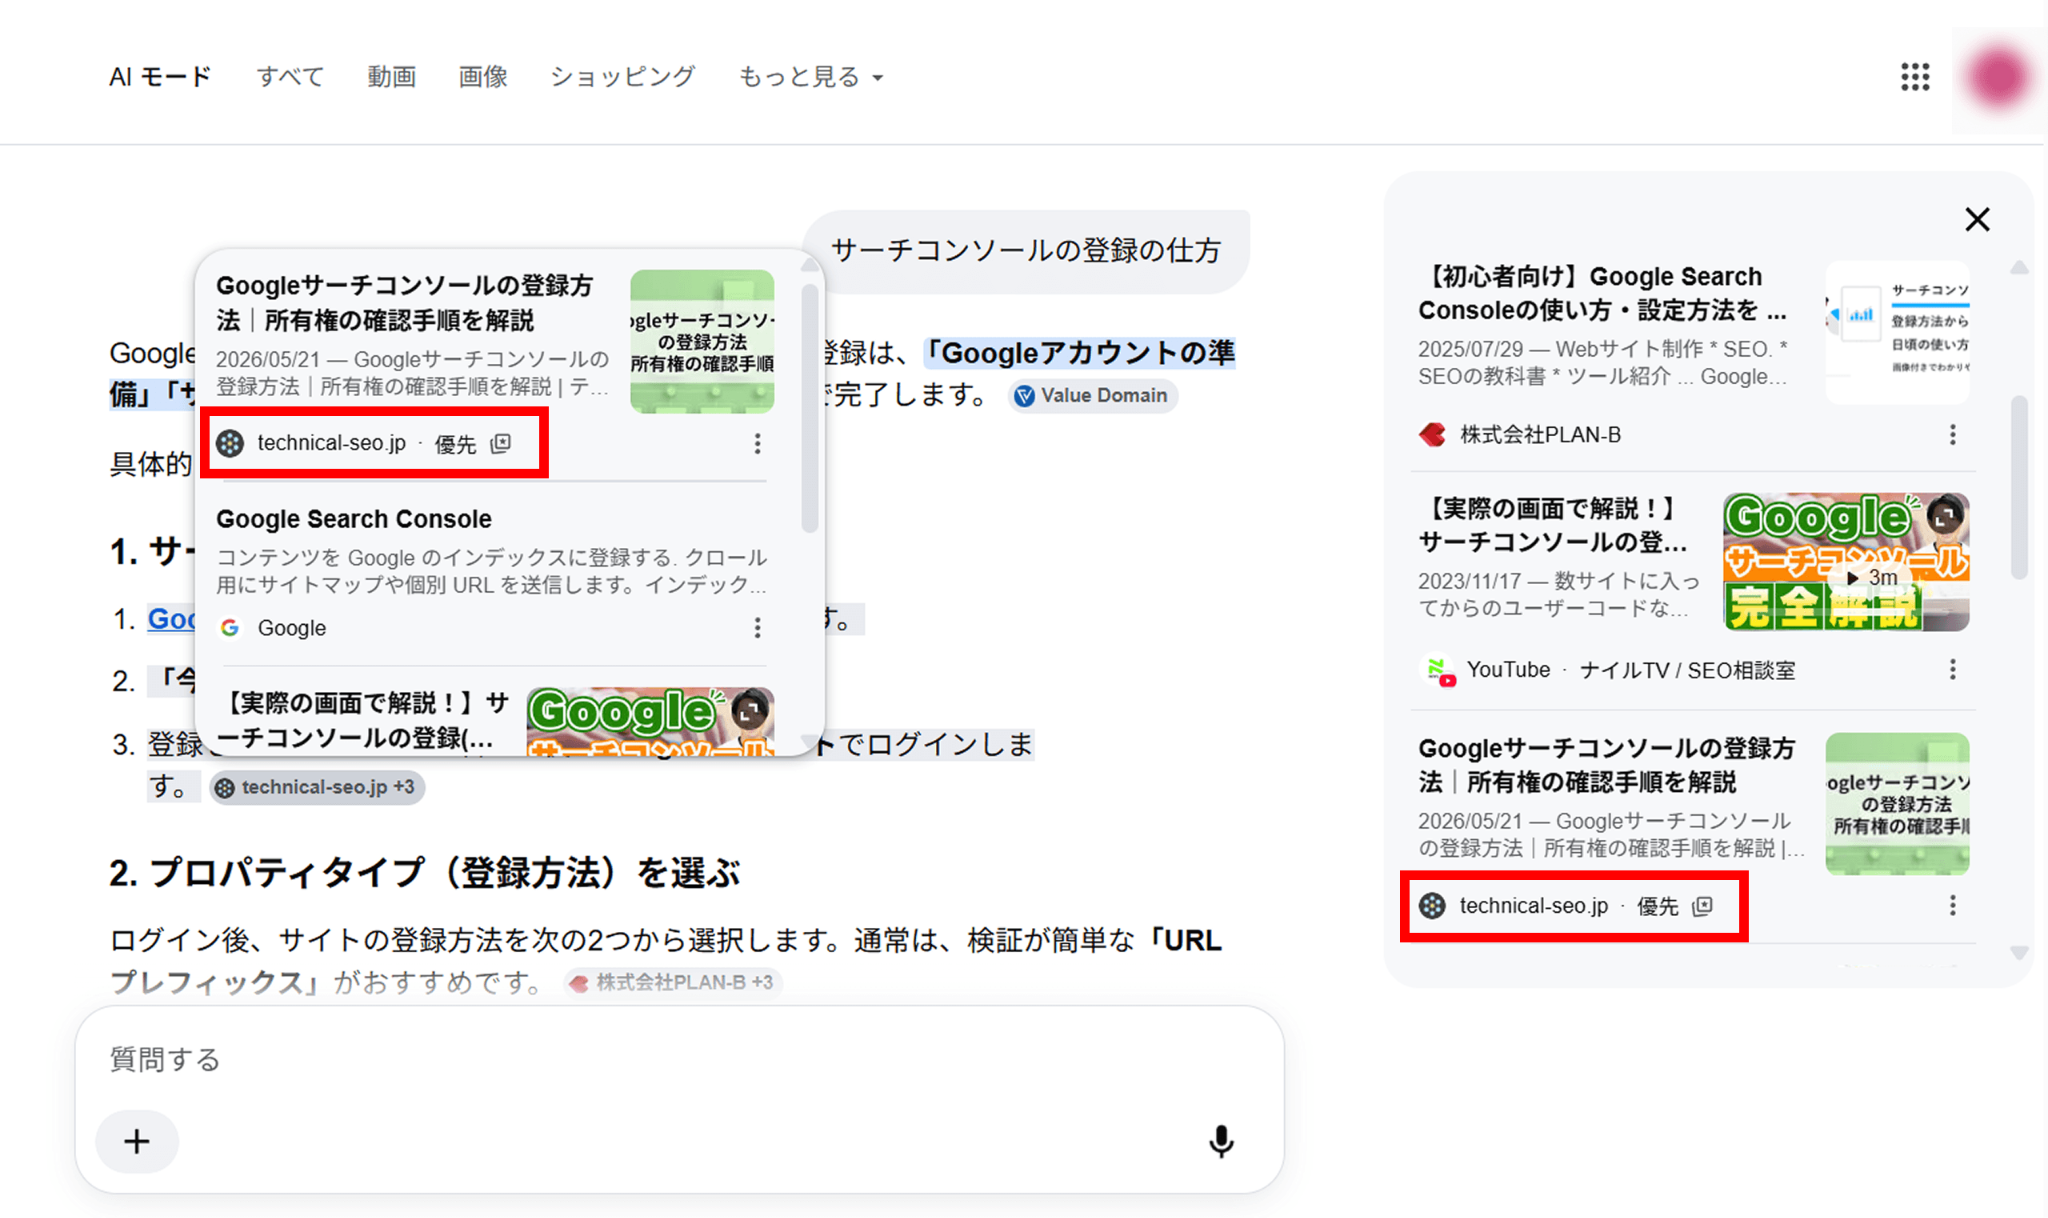
Task: Click the 株式会社PLAN-B +3 citation chip
Action: (x=672, y=982)
